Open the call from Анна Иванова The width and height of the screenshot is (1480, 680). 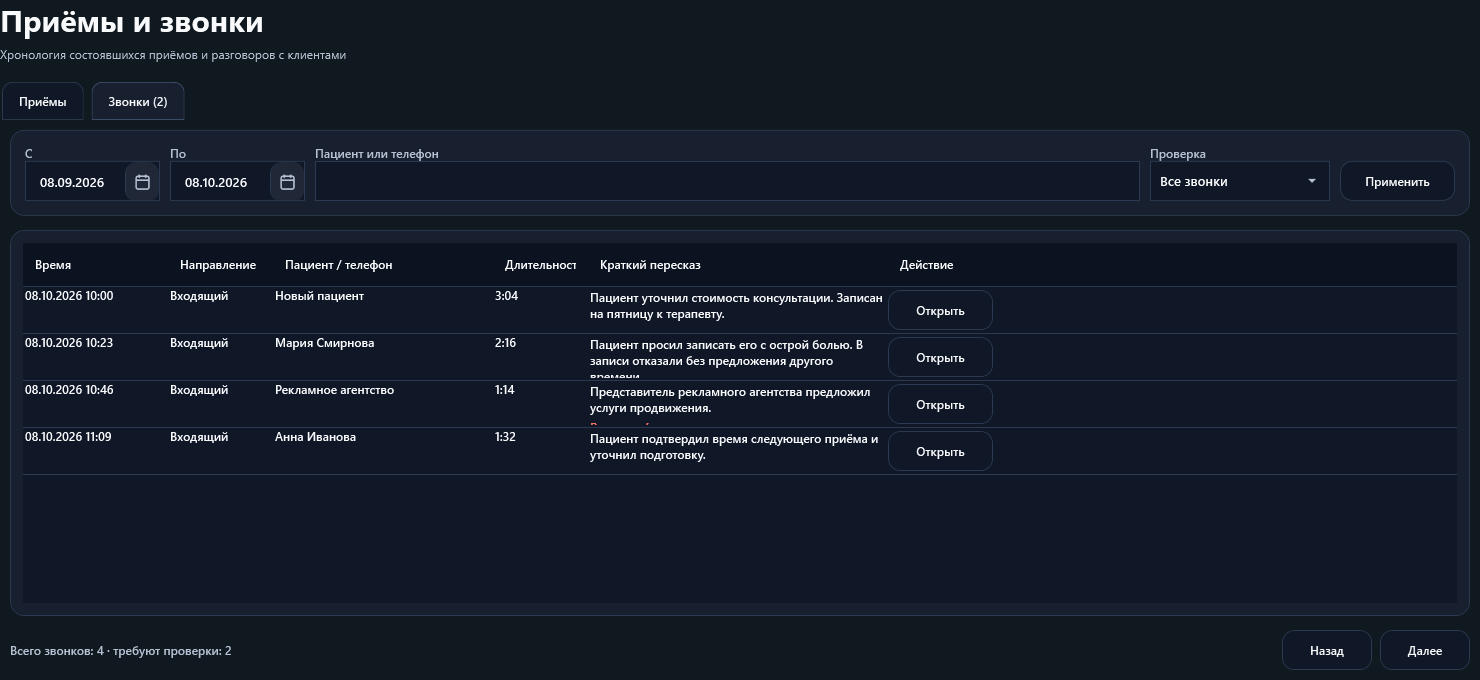[940, 451]
